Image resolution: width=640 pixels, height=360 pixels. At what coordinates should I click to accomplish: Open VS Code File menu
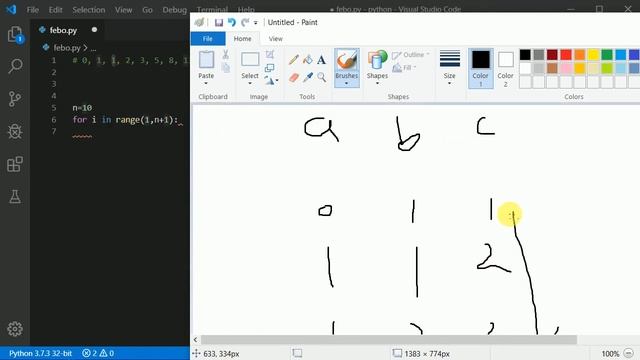(x=32, y=10)
